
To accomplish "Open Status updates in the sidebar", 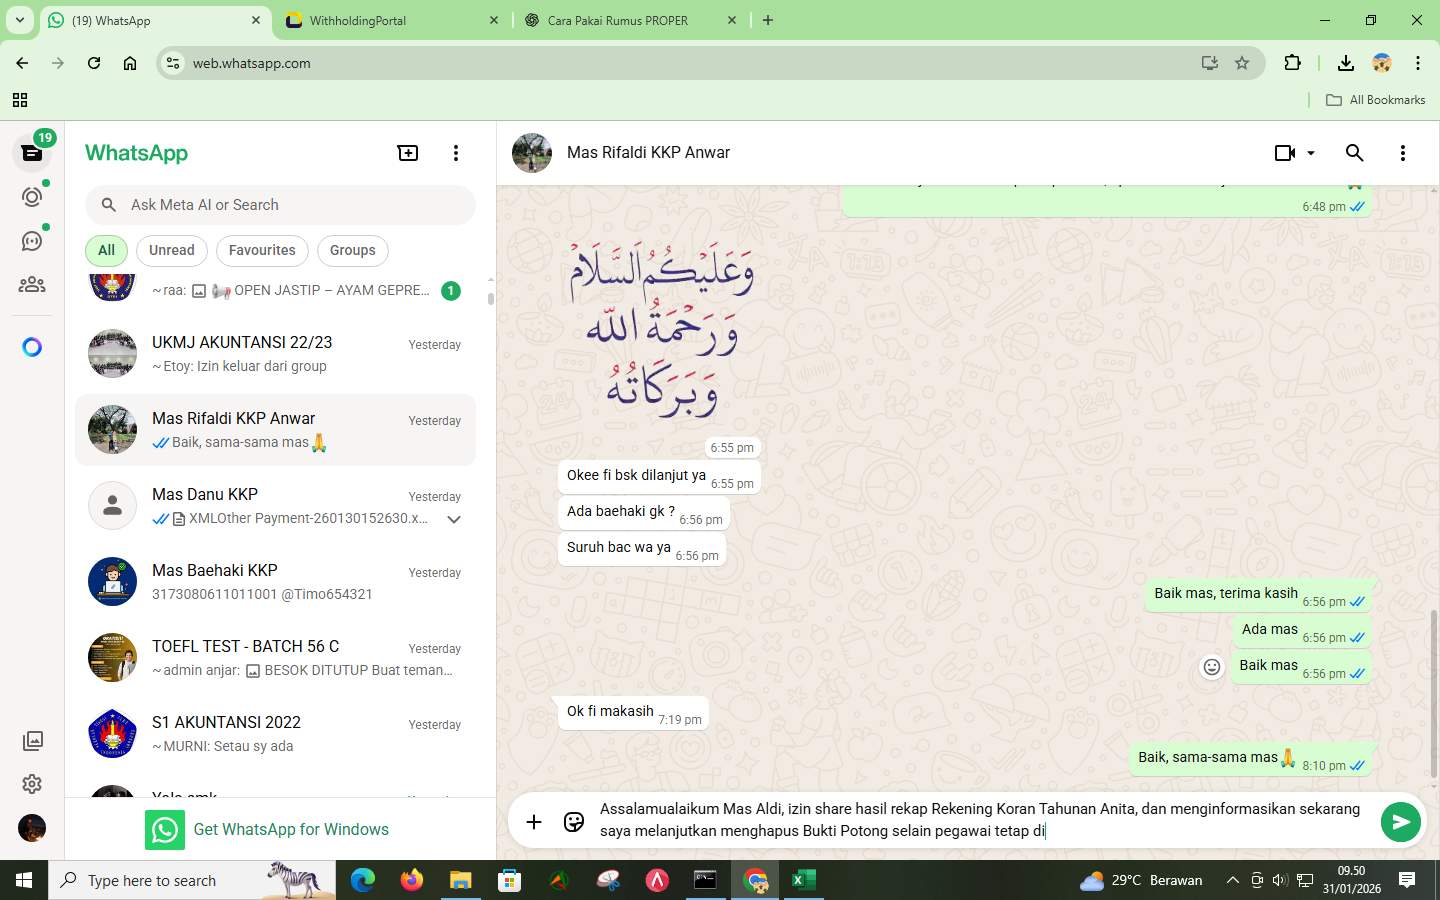I will pyautogui.click(x=31, y=197).
